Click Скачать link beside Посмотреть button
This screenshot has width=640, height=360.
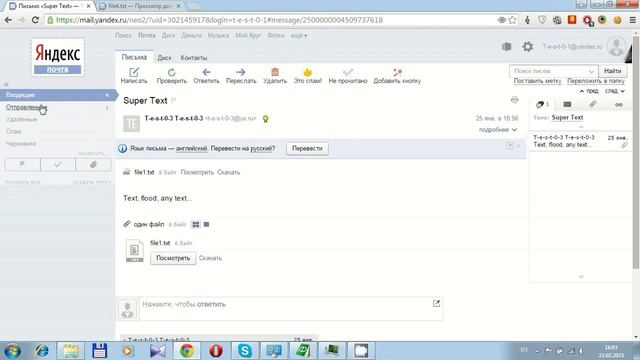pyautogui.click(x=211, y=258)
